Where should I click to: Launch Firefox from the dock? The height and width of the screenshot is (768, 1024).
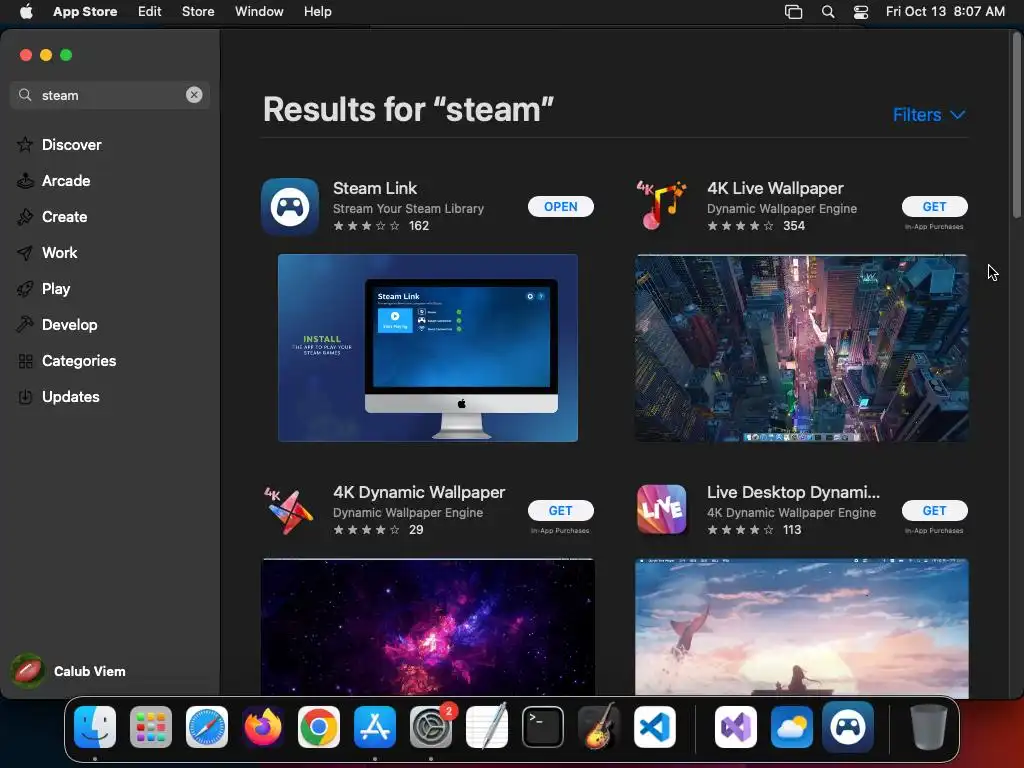[x=263, y=727]
